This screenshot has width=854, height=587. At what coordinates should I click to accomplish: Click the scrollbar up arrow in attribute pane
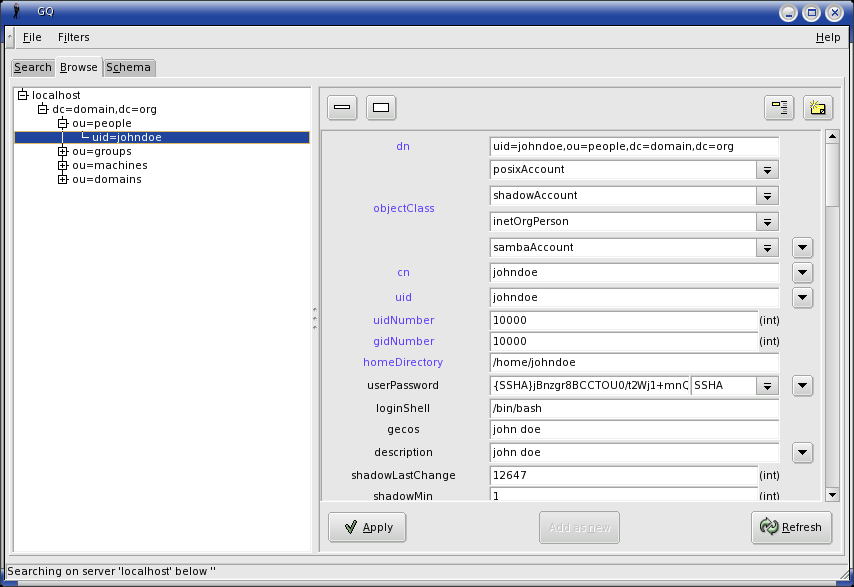click(x=832, y=136)
